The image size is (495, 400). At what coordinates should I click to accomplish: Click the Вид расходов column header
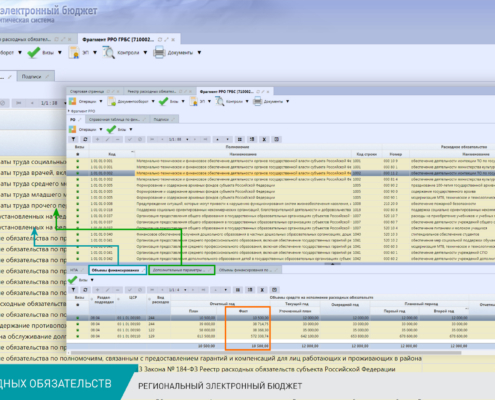pos(160,300)
